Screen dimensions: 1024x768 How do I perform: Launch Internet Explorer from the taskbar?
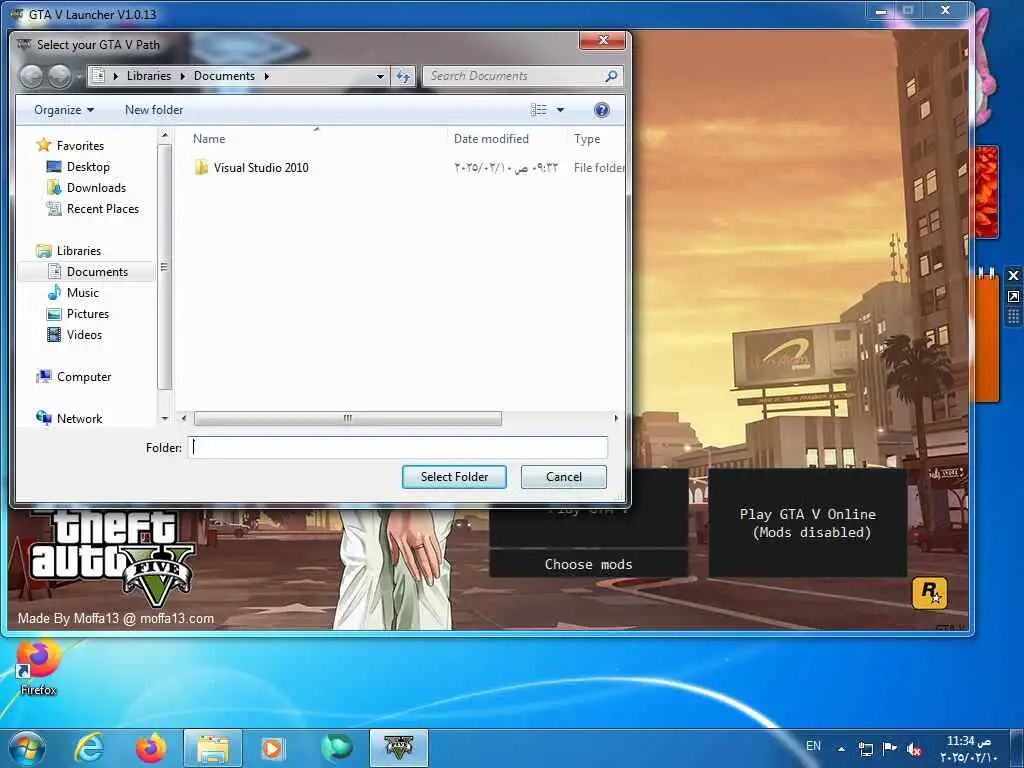(89, 748)
